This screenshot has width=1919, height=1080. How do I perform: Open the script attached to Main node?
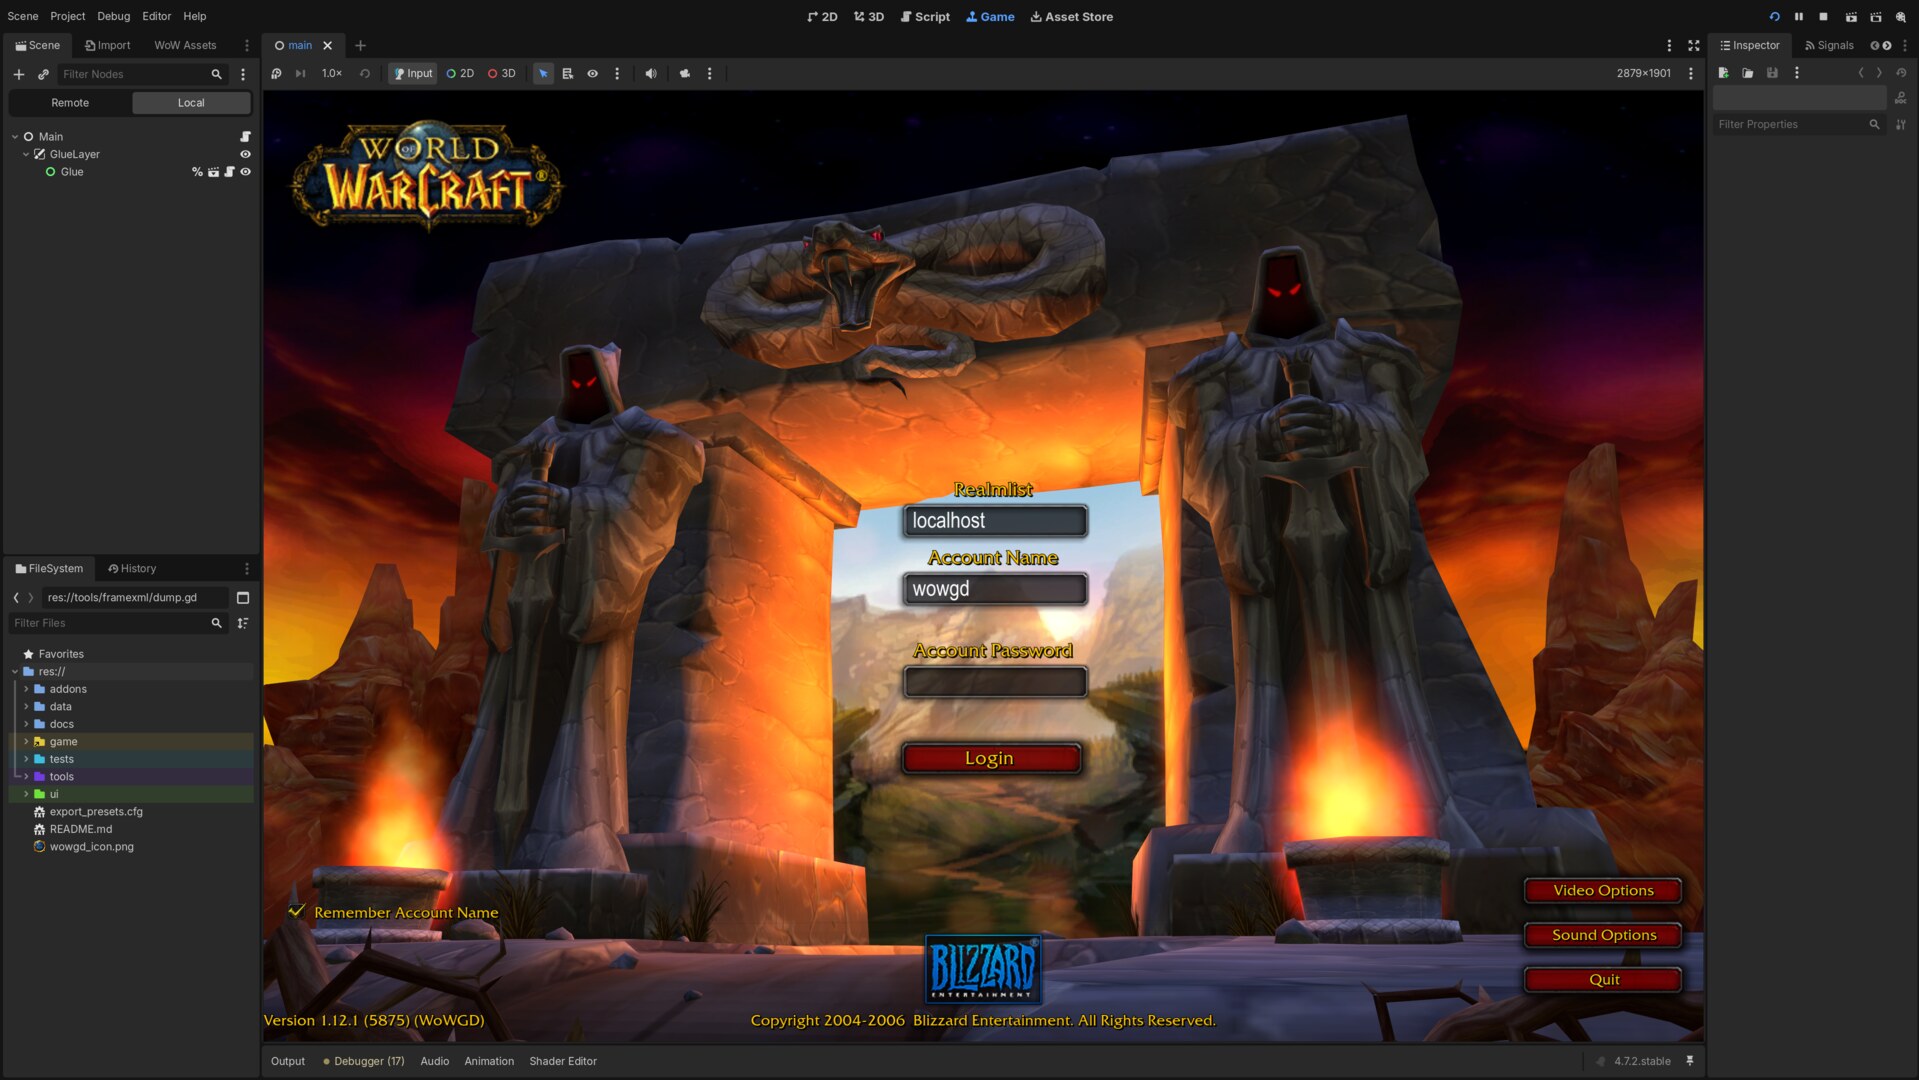245,136
